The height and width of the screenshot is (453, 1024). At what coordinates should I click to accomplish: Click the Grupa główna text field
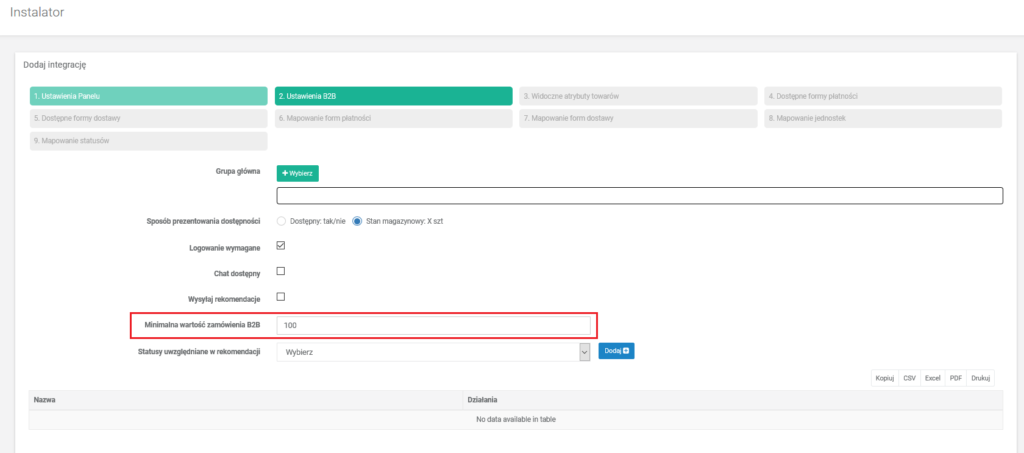click(639, 196)
